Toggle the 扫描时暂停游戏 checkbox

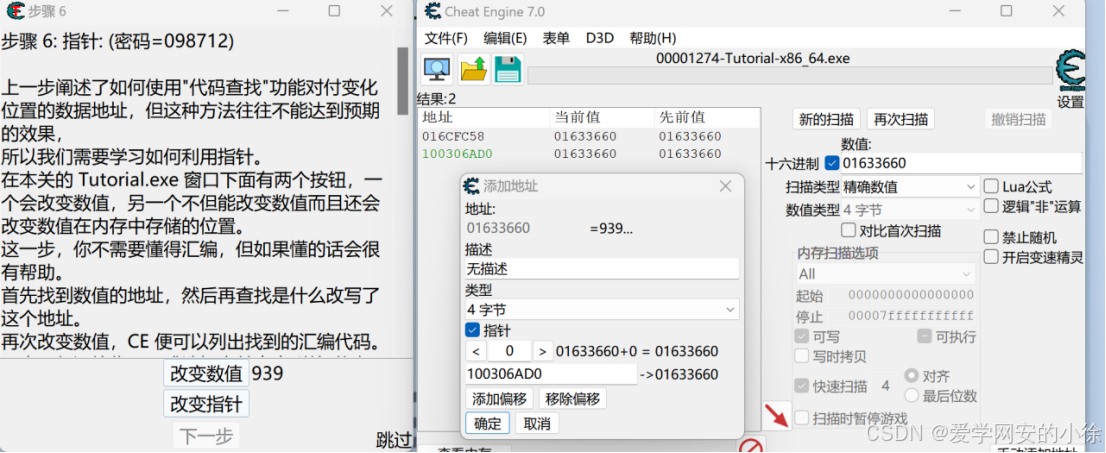(802, 418)
